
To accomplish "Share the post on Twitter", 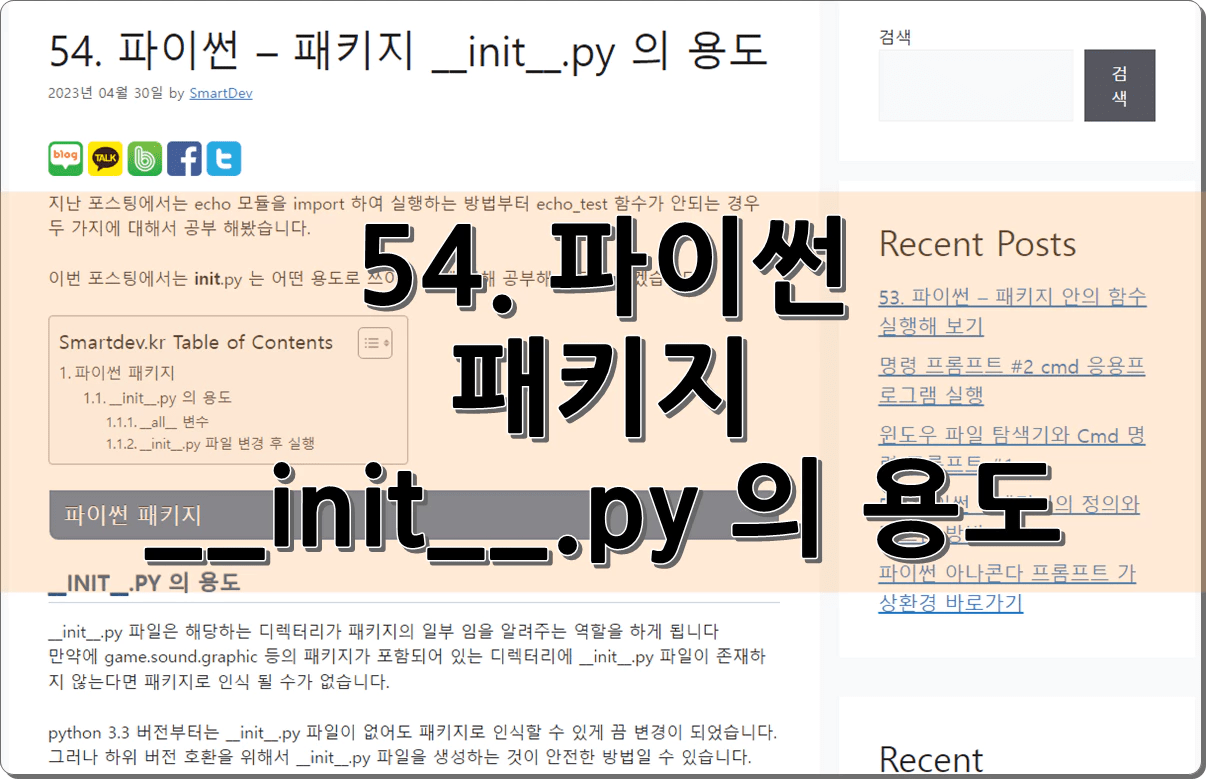I will tap(223, 158).
